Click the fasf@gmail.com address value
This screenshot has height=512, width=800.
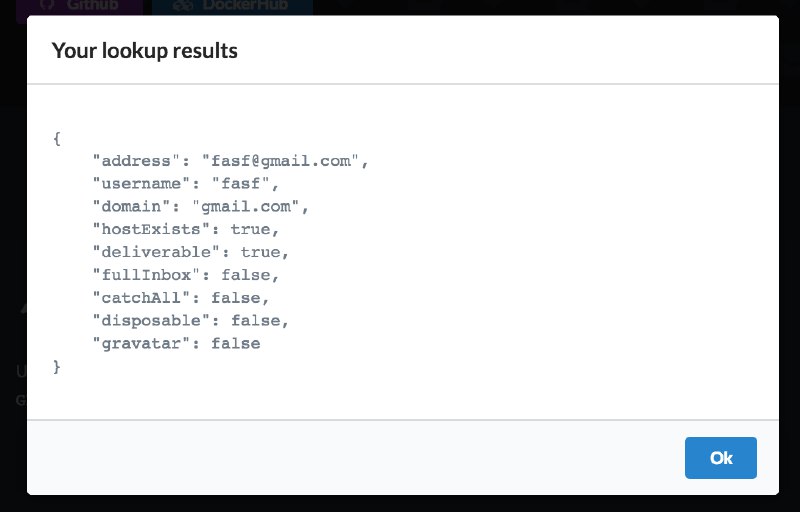point(280,161)
